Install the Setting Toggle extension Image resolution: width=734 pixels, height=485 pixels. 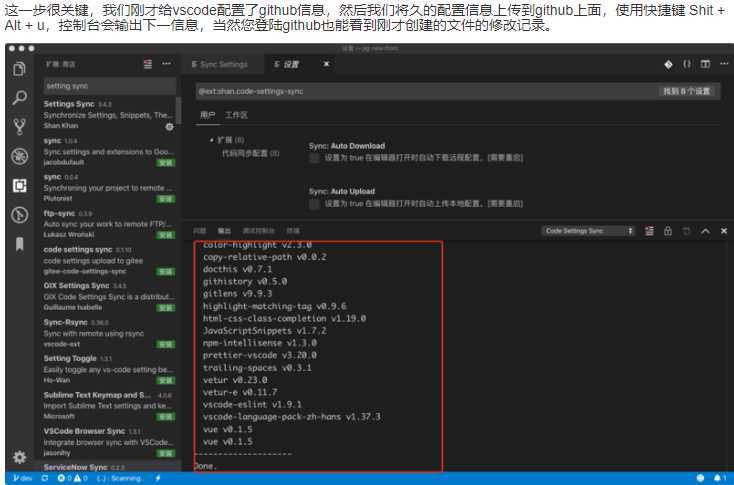[166, 380]
